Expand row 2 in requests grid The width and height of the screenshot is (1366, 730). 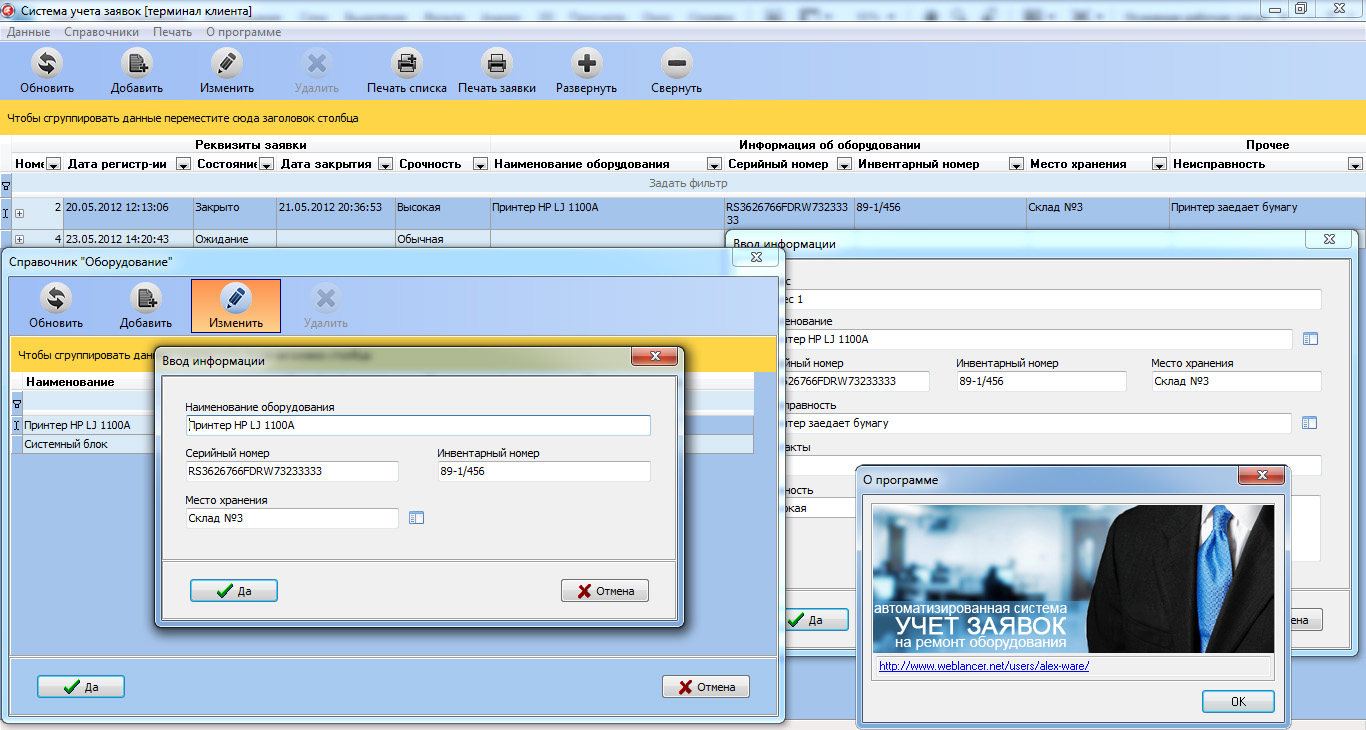19,213
